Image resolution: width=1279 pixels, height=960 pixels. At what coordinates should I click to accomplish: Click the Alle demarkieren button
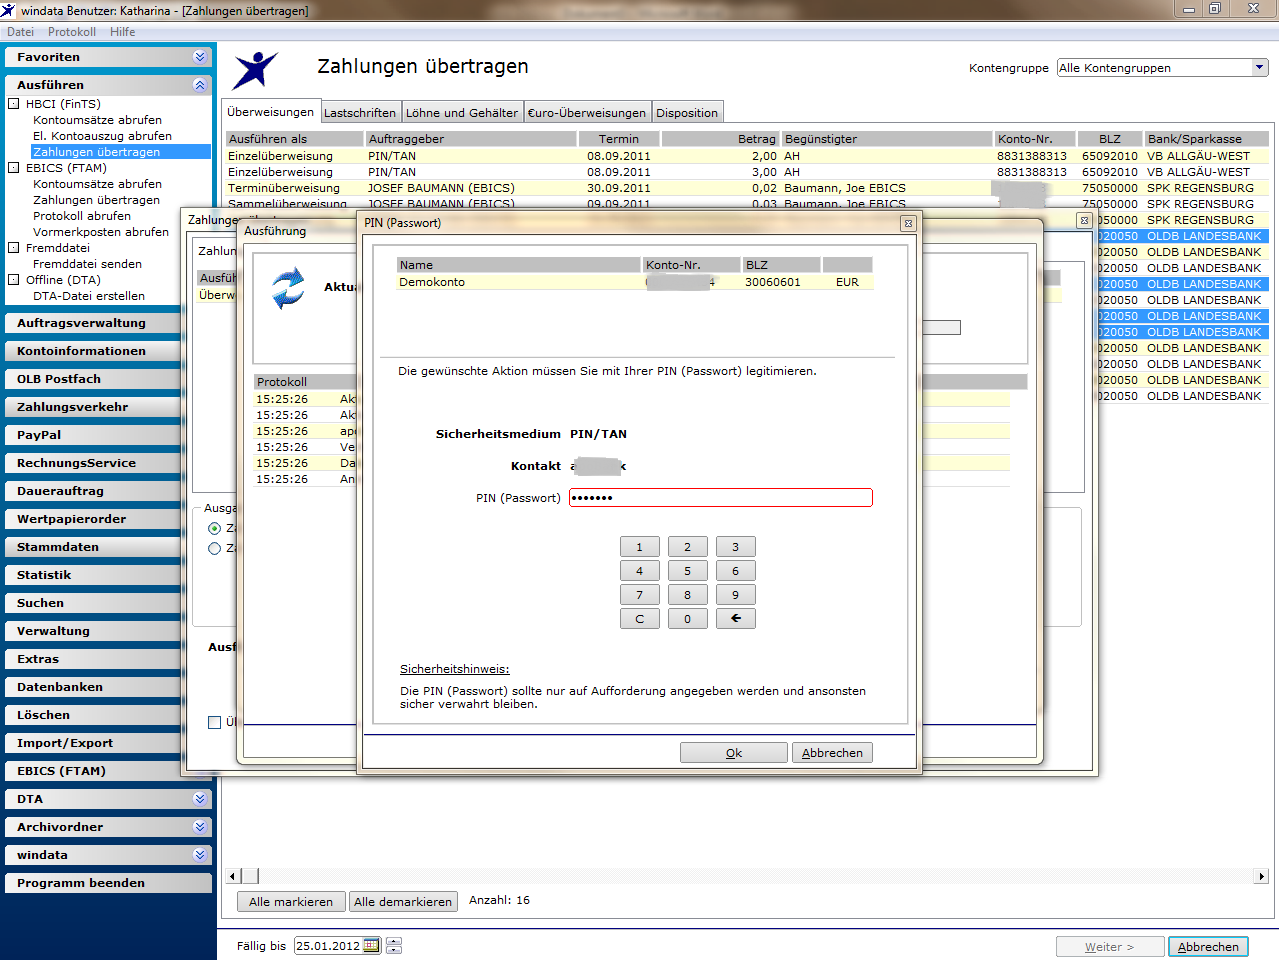[x=404, y=902]
